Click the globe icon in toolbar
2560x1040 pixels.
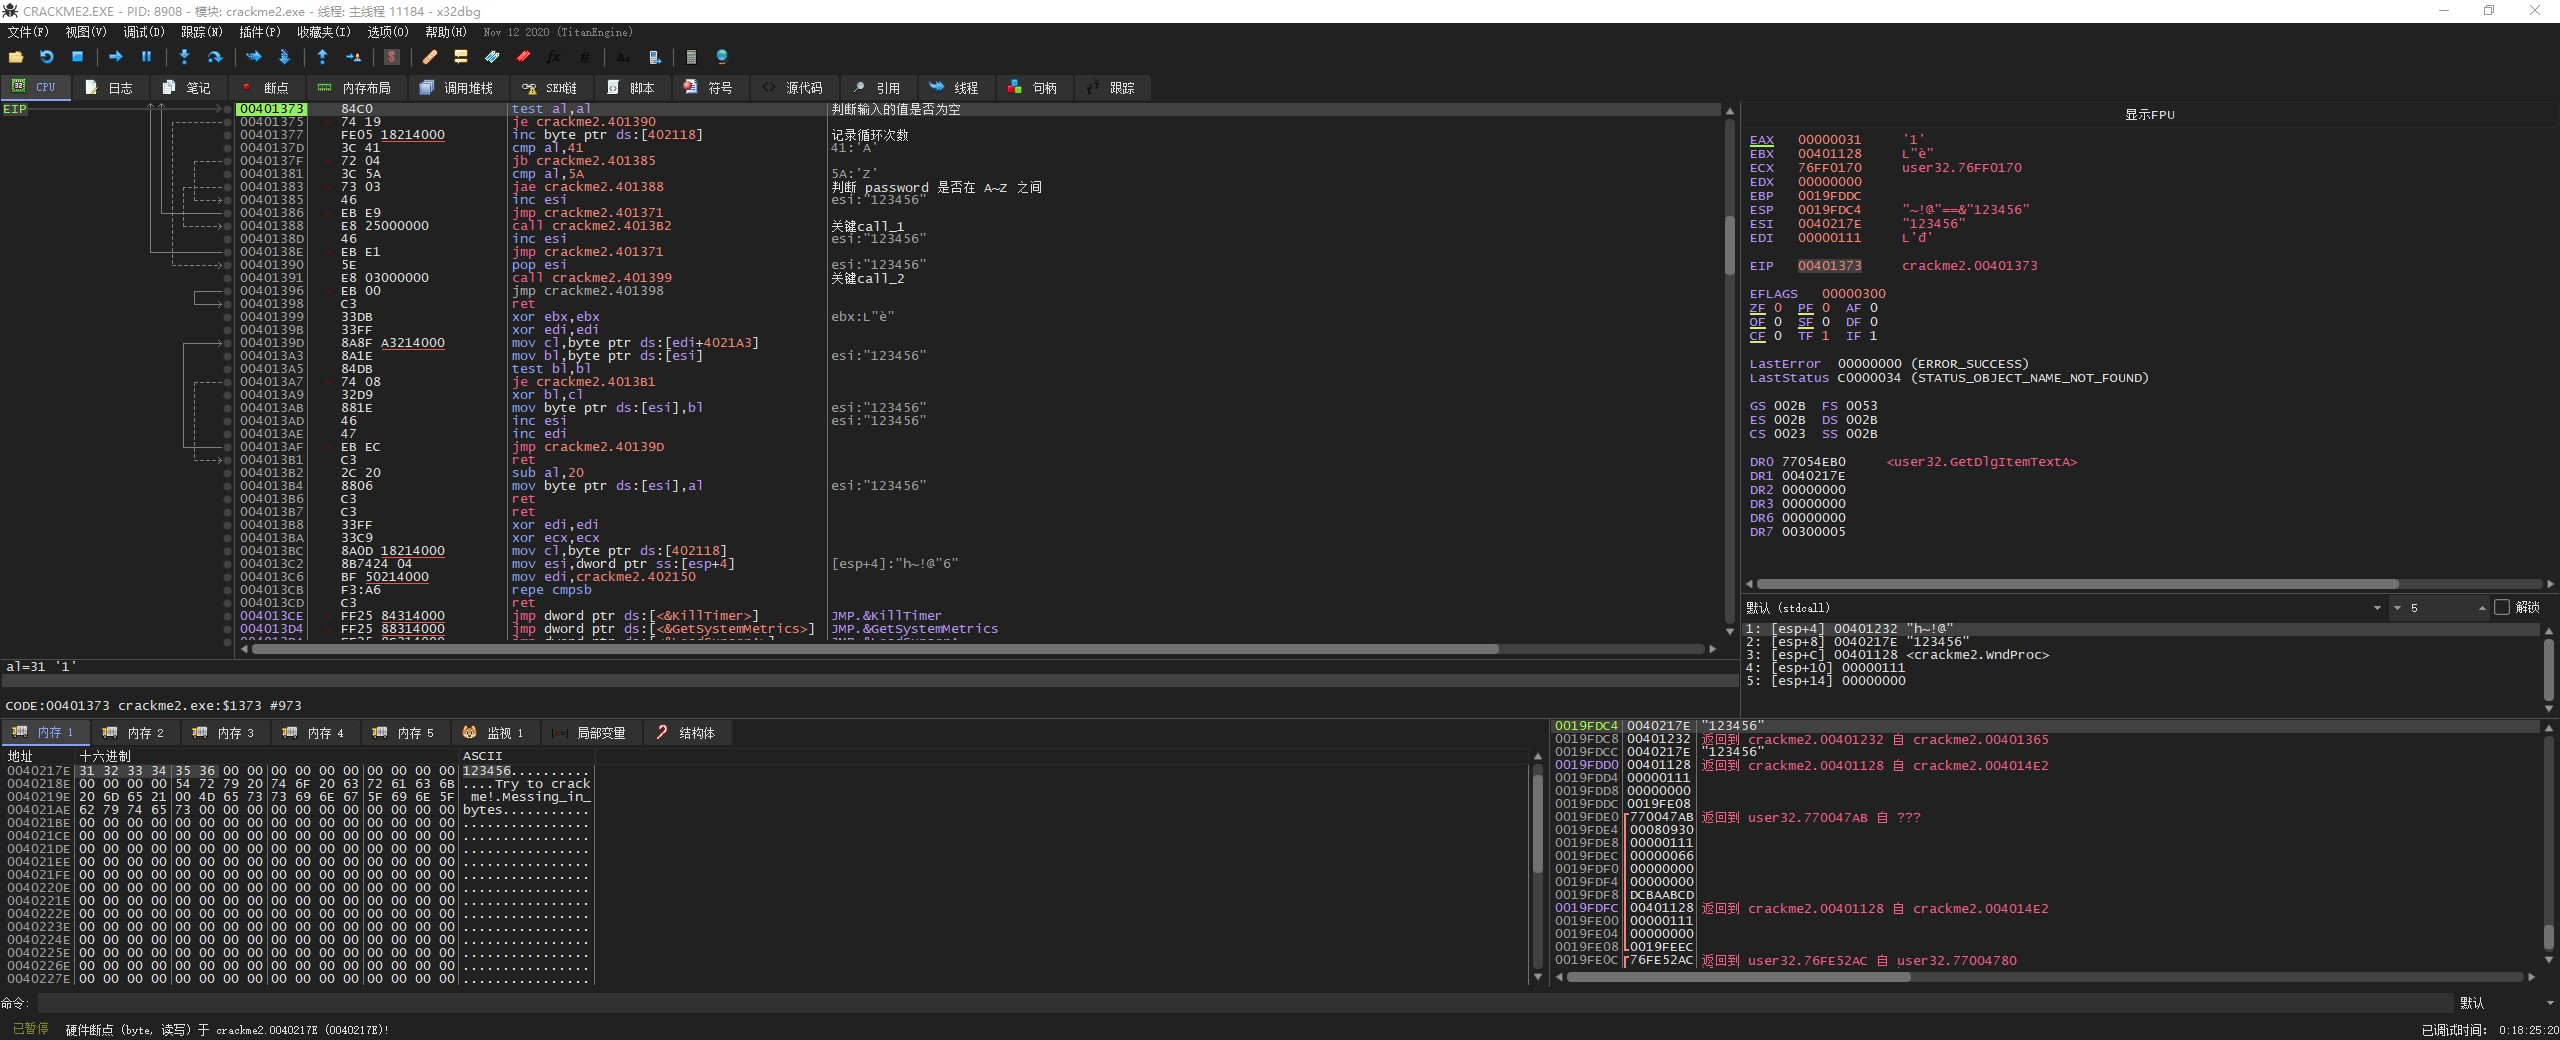tap(722, 57)
